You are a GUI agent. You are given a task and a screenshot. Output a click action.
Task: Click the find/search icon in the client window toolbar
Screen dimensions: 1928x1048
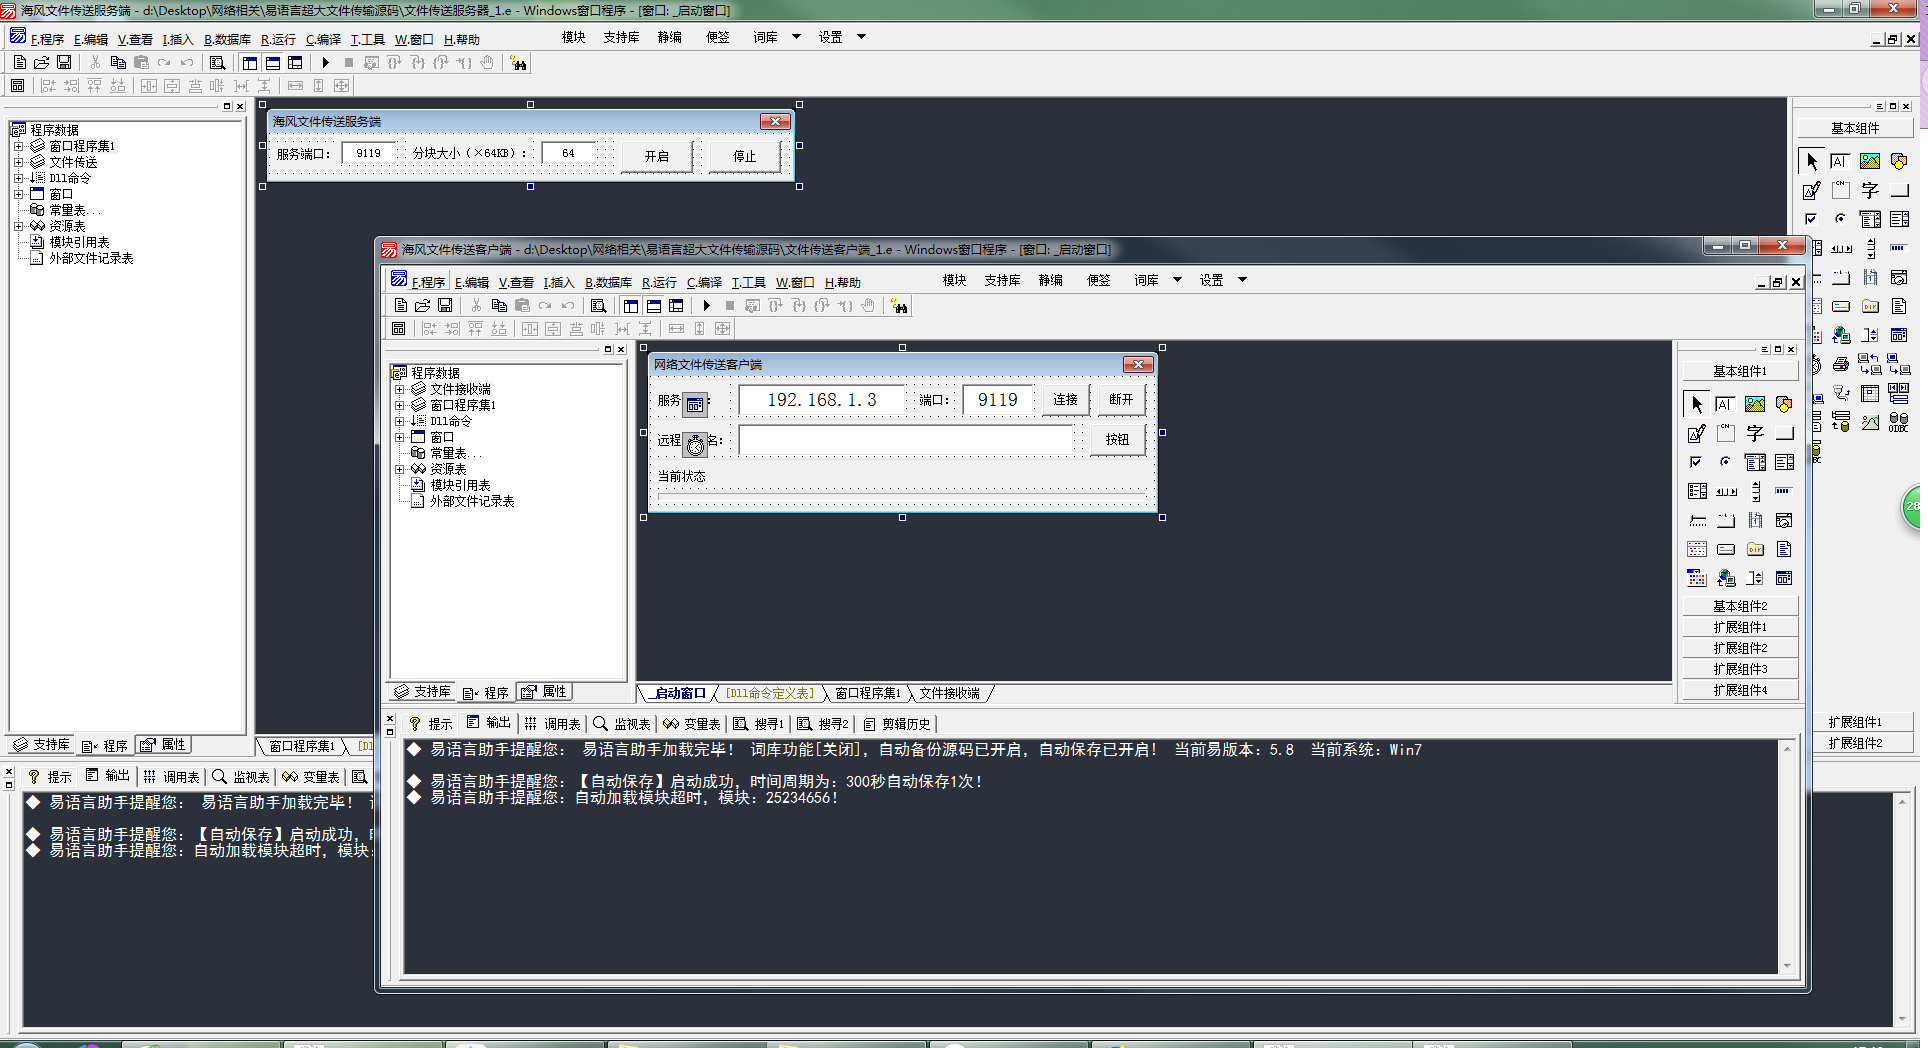[598, 306]
